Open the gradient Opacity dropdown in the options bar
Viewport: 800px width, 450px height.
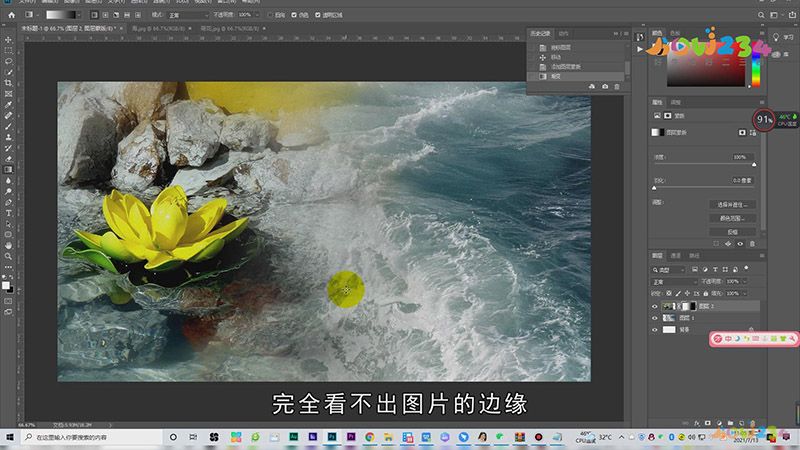point(257,15)
